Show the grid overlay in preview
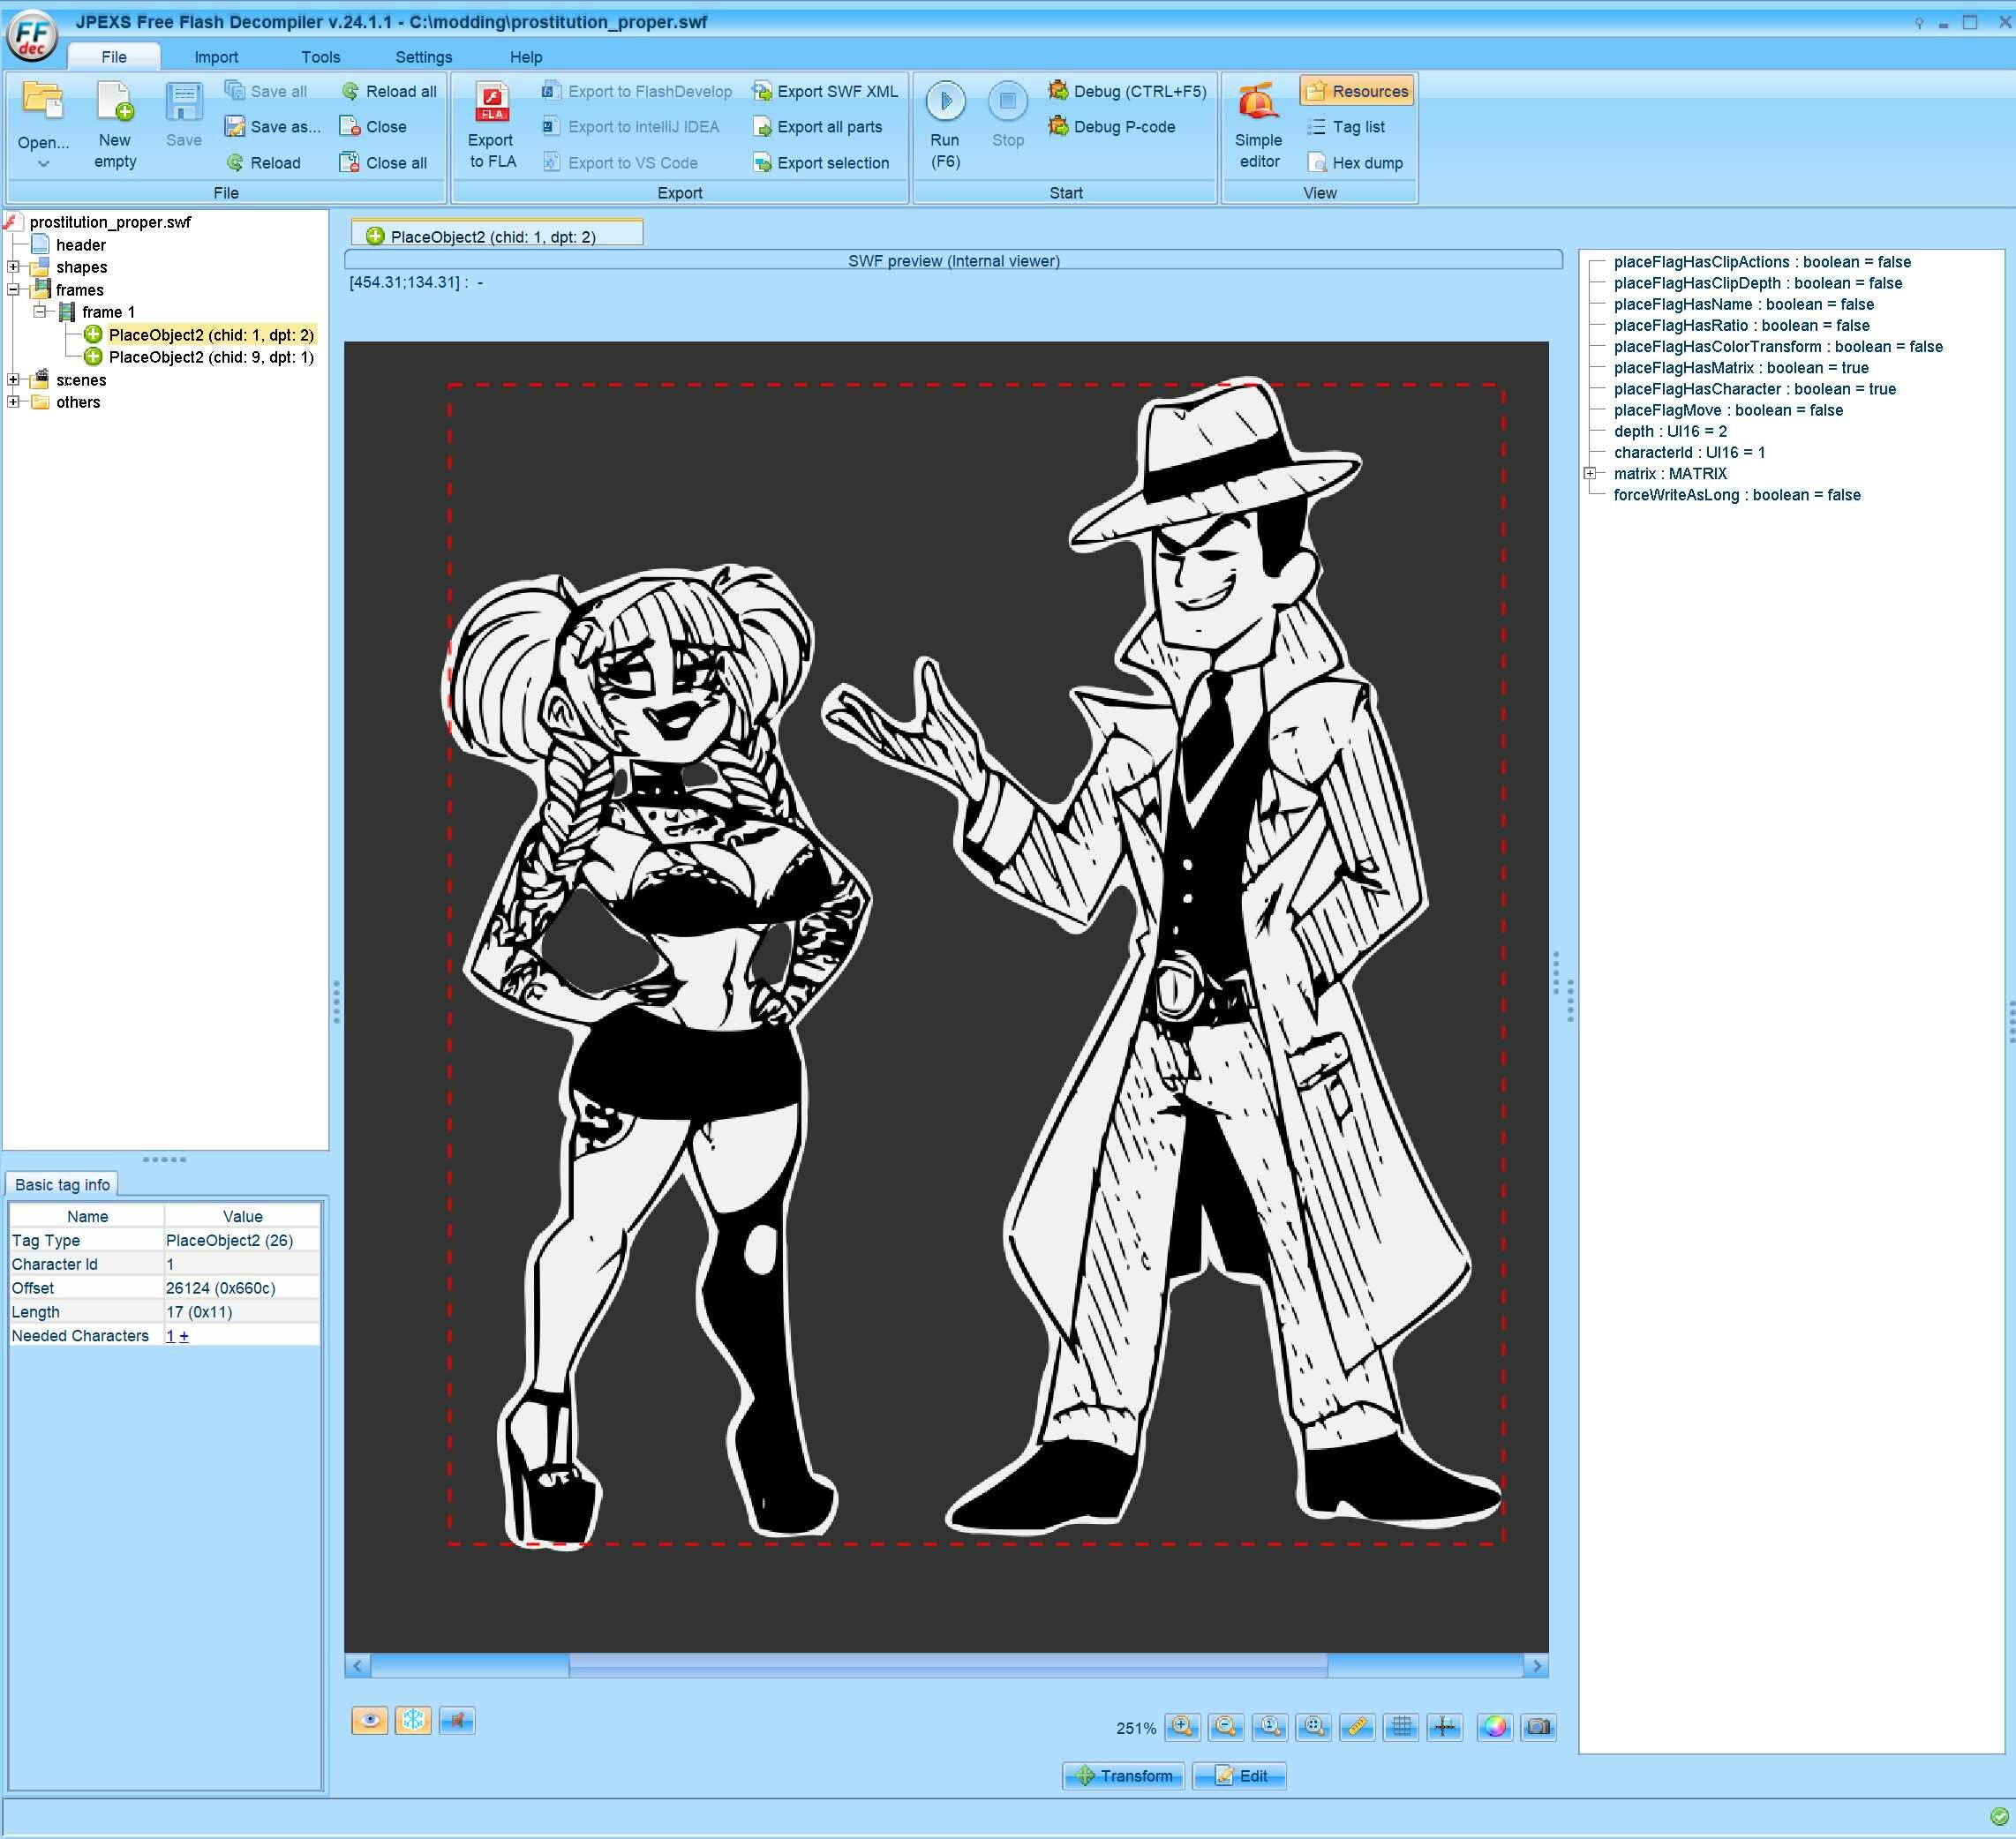The height and width of the screenshot is (1839, 2016). coord(1401,1726)
